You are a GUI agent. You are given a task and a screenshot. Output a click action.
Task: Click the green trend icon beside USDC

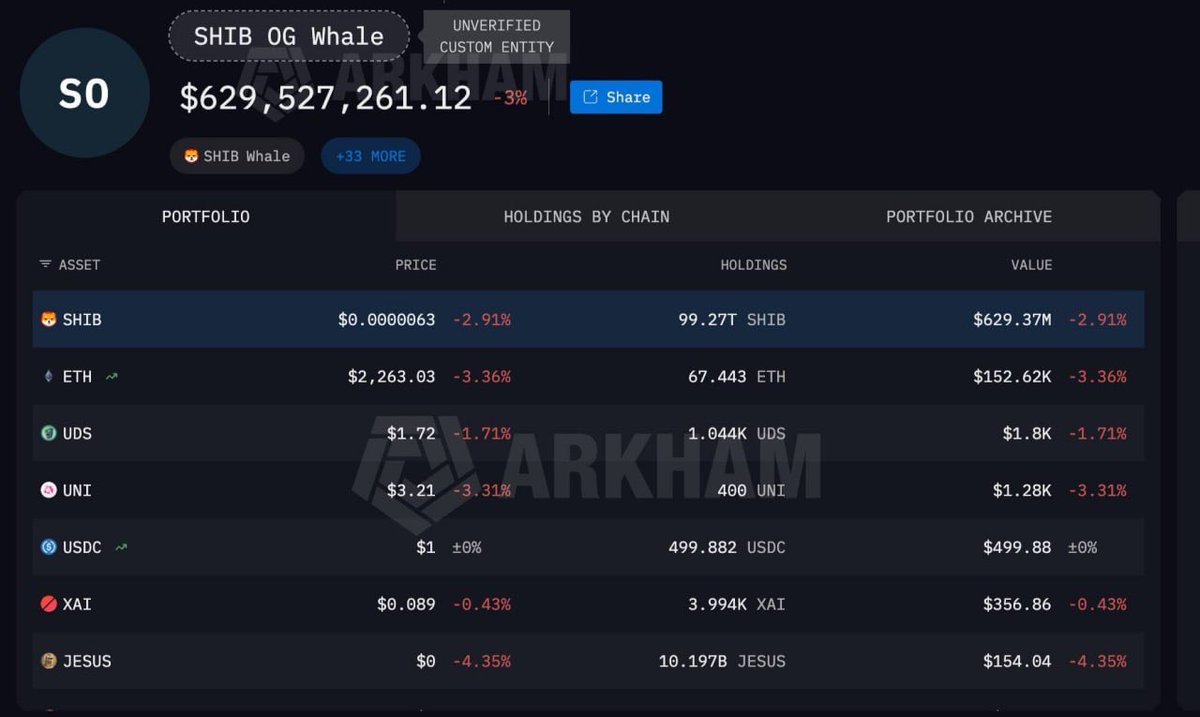(121, 547)
